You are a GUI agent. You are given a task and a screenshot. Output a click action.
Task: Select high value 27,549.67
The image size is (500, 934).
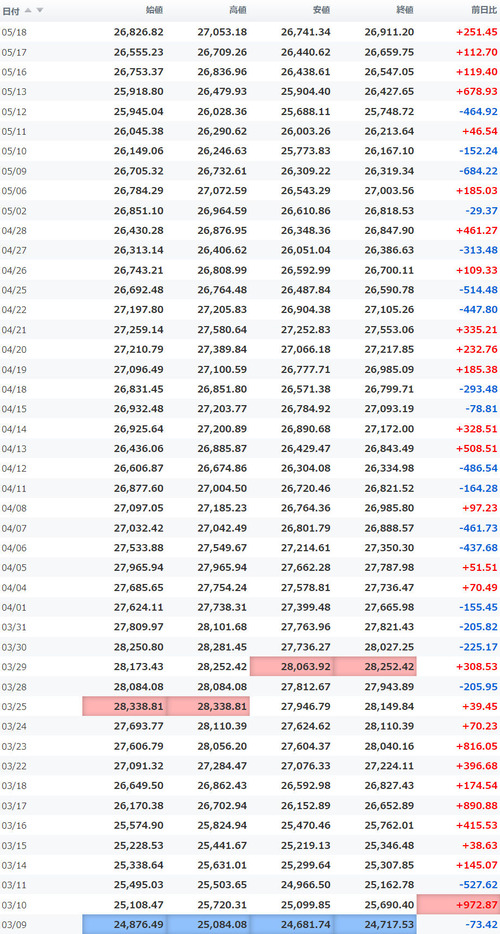click(x=222, y=548)
